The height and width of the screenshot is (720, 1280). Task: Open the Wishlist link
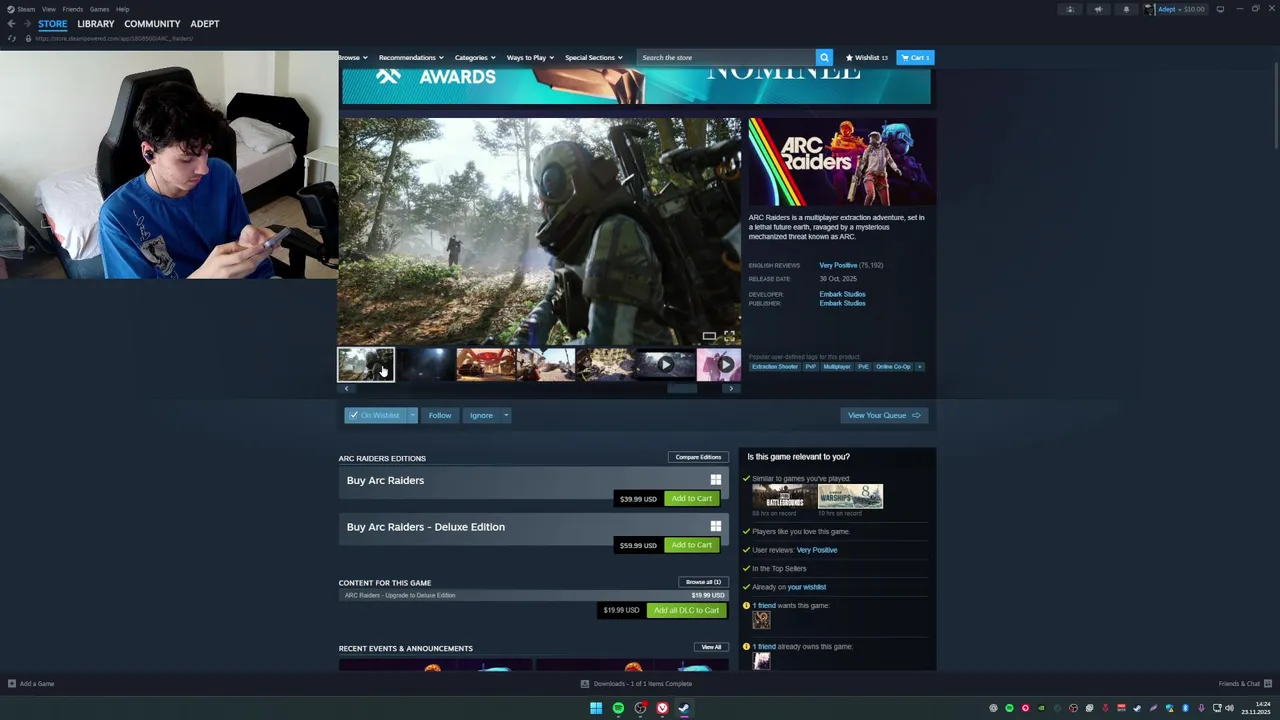pos(867,57)
